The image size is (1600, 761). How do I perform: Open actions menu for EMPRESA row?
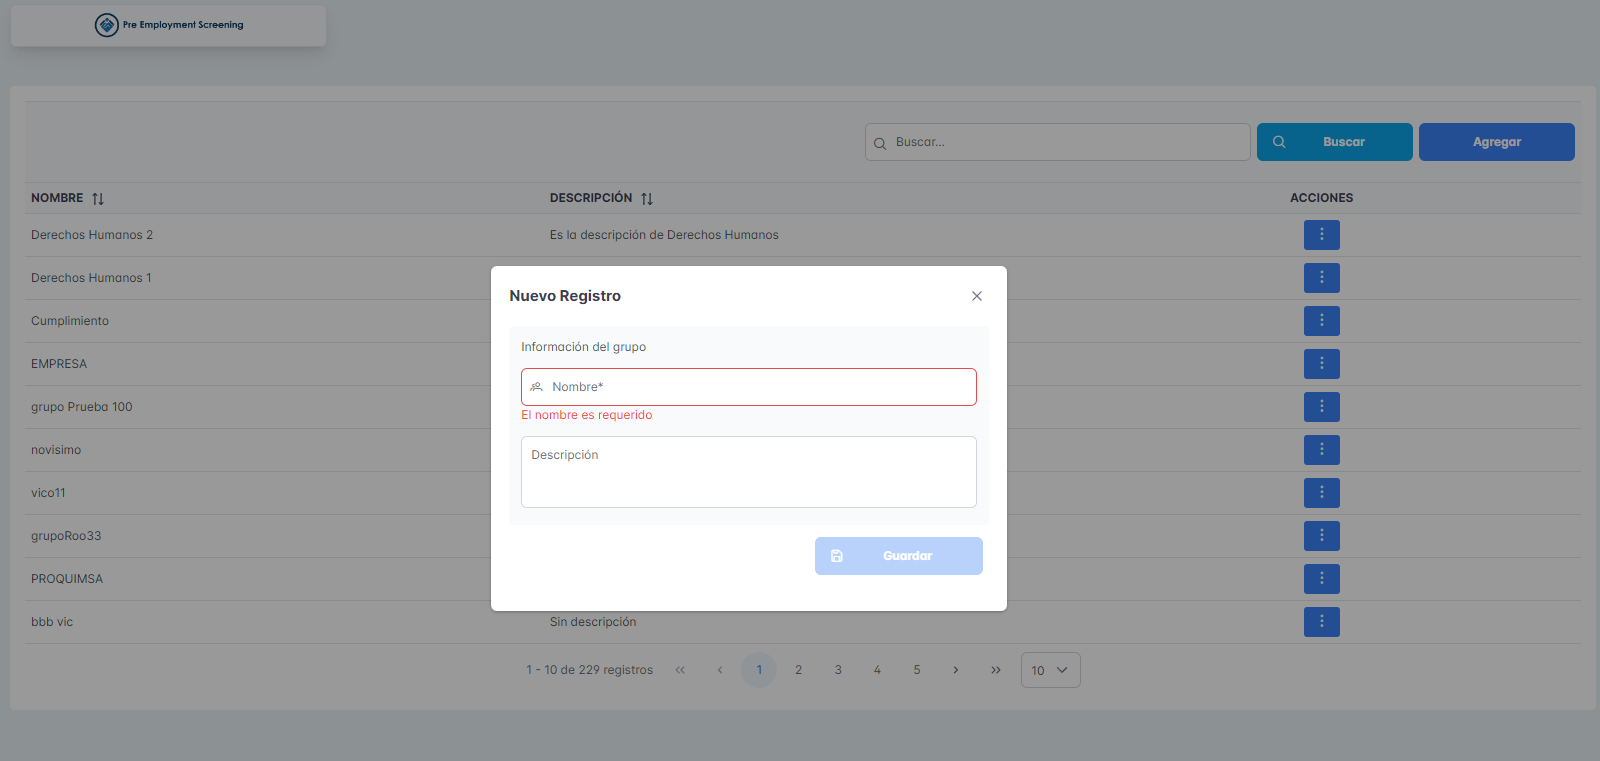click(1321, 364)
